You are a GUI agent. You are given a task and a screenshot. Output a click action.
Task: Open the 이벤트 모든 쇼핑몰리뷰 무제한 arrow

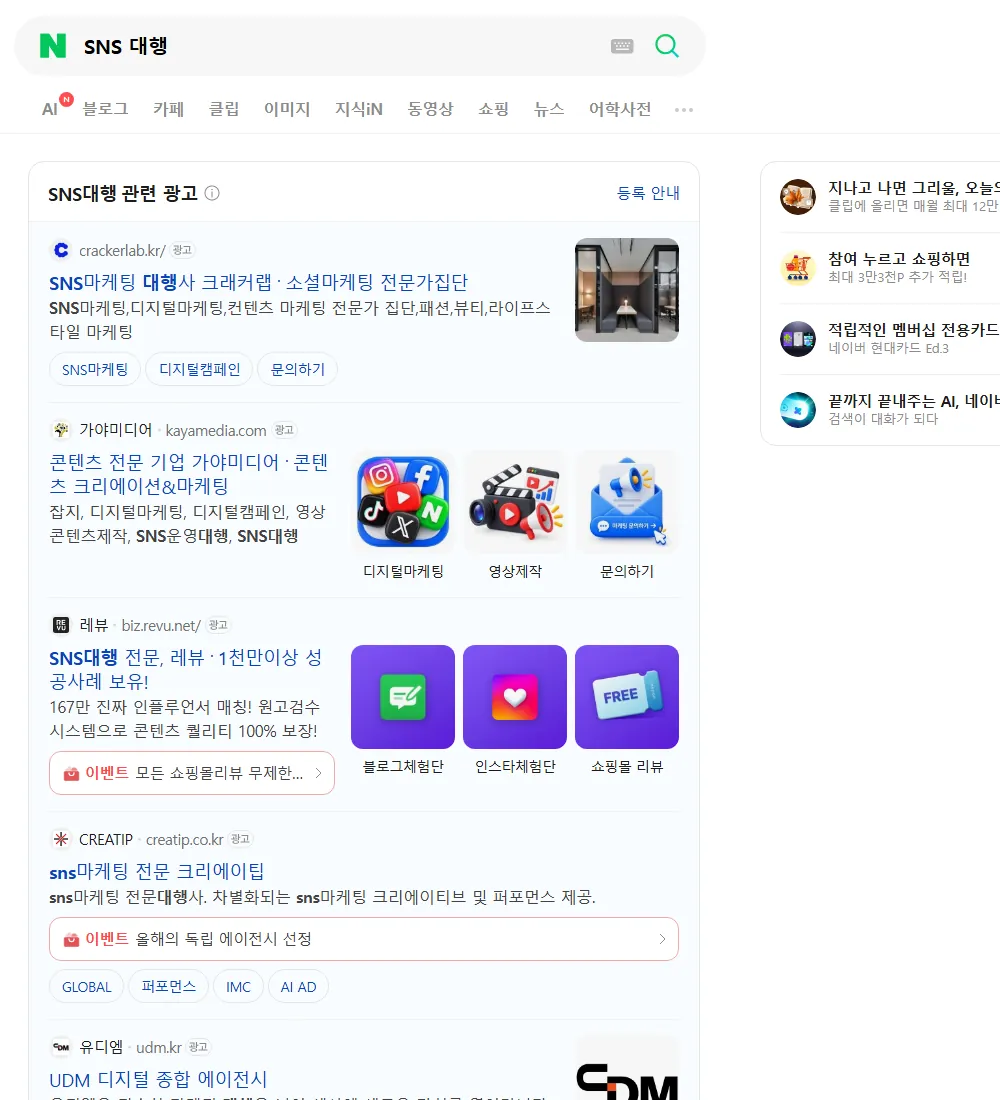tap(319, 772)
